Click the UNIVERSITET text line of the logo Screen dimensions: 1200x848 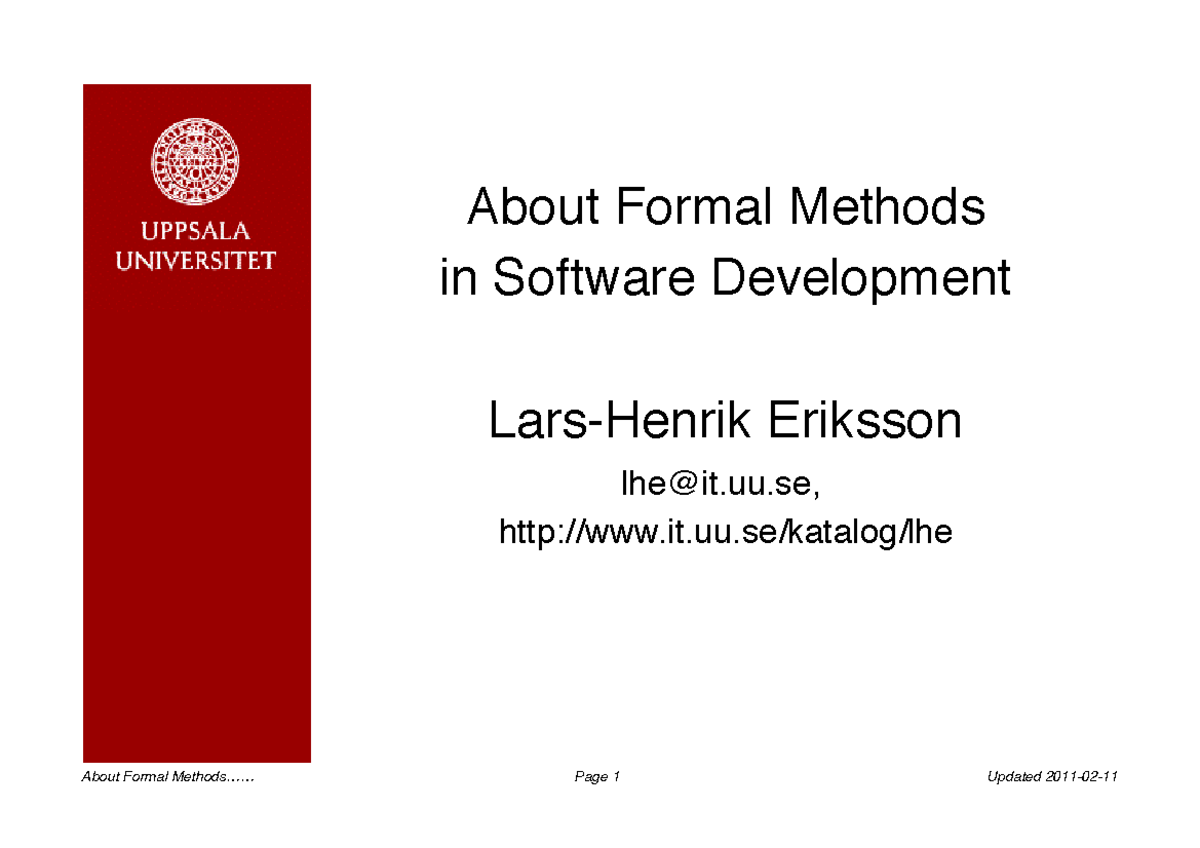pyautogui.click(x=196, y=262)
